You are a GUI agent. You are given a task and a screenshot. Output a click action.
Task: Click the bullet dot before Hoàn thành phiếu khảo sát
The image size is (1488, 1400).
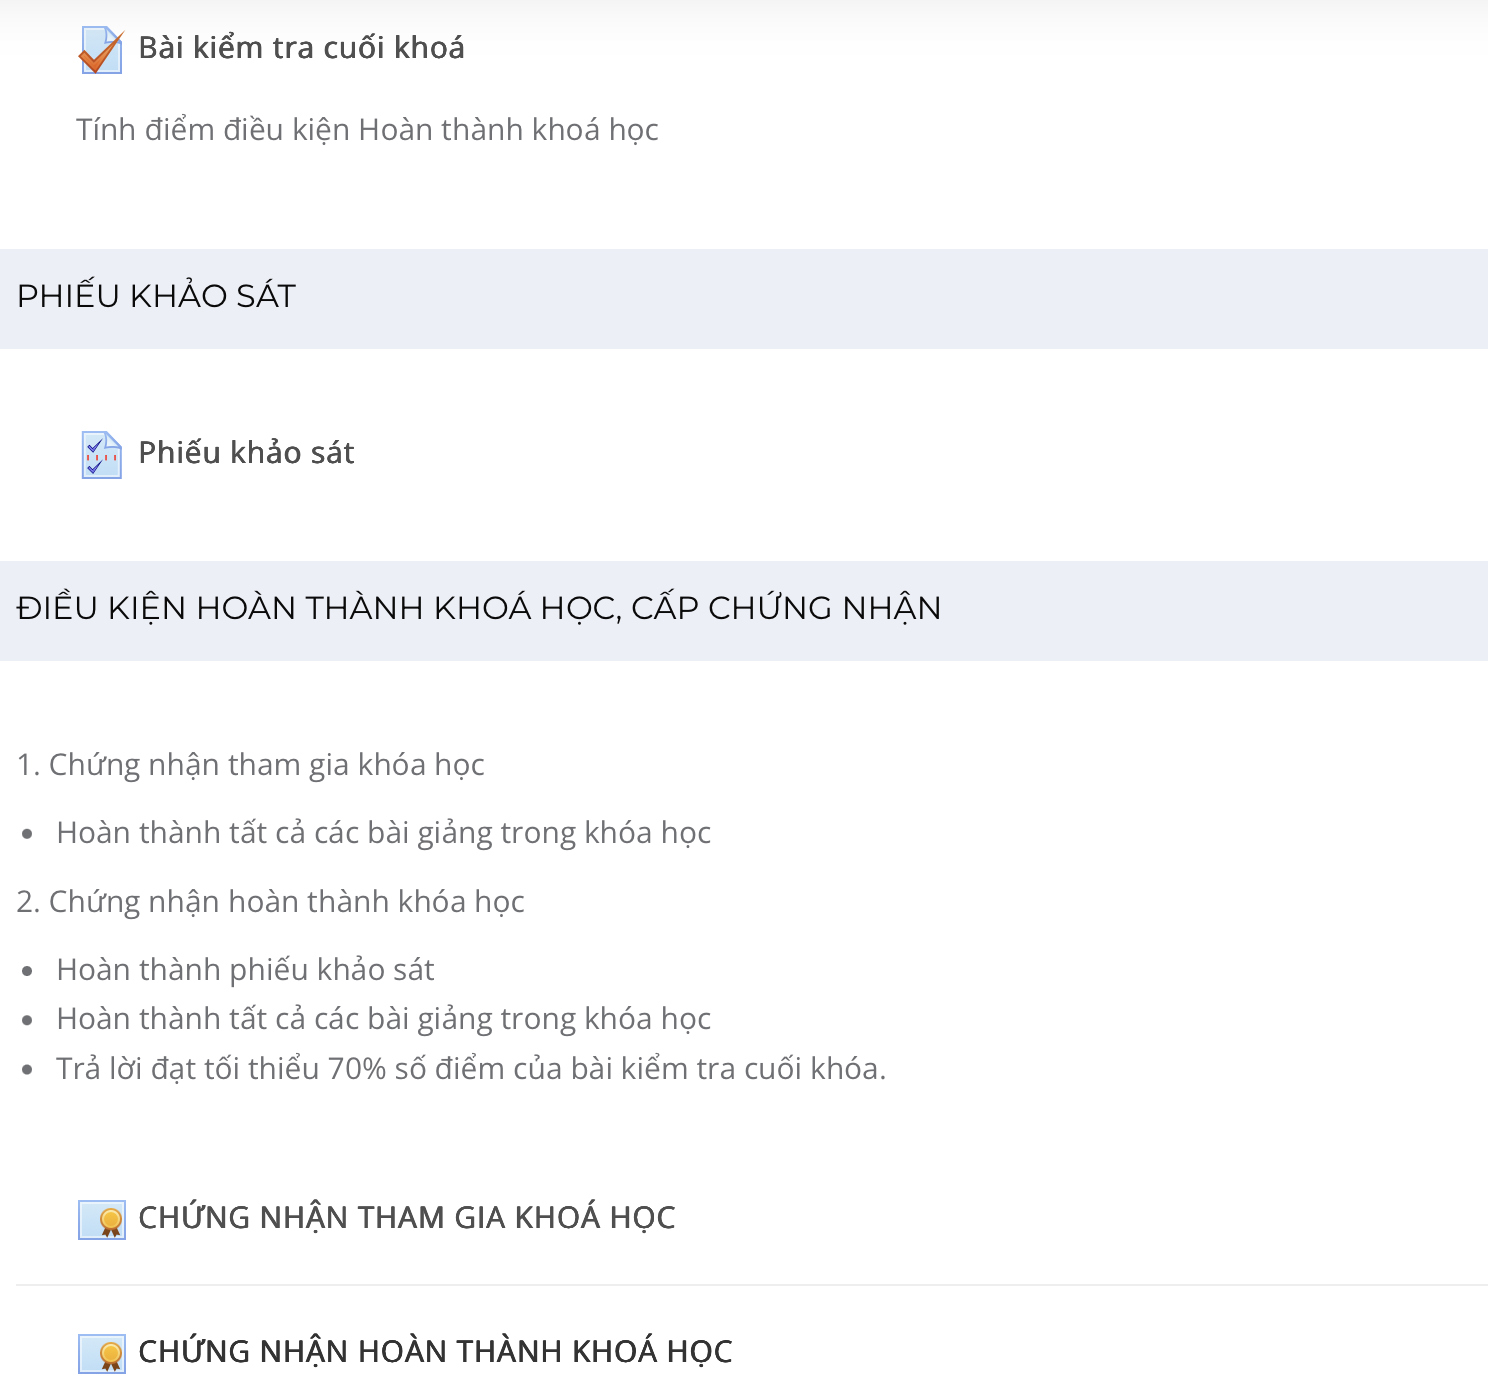tap(27, 972)
